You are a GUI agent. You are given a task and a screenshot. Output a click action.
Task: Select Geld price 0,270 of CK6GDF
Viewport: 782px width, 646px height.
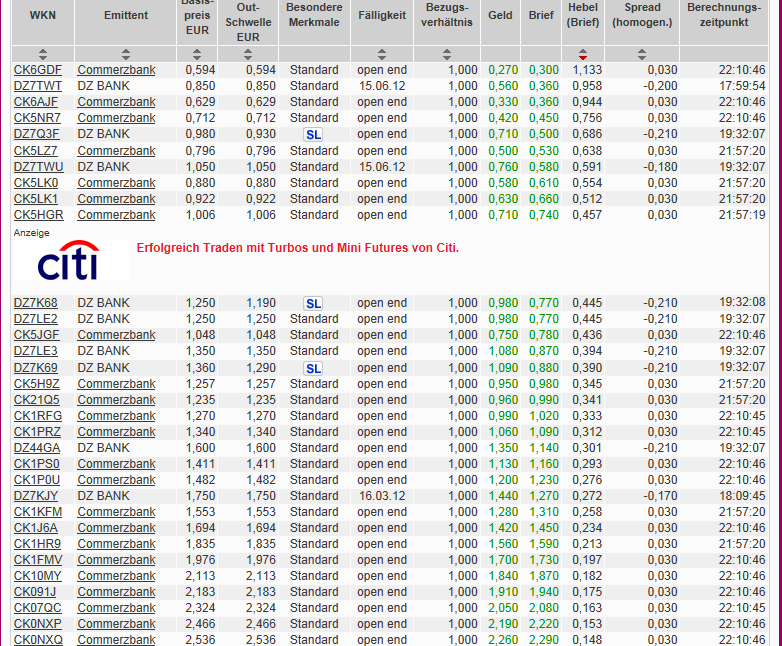click(x=503, y=70)
